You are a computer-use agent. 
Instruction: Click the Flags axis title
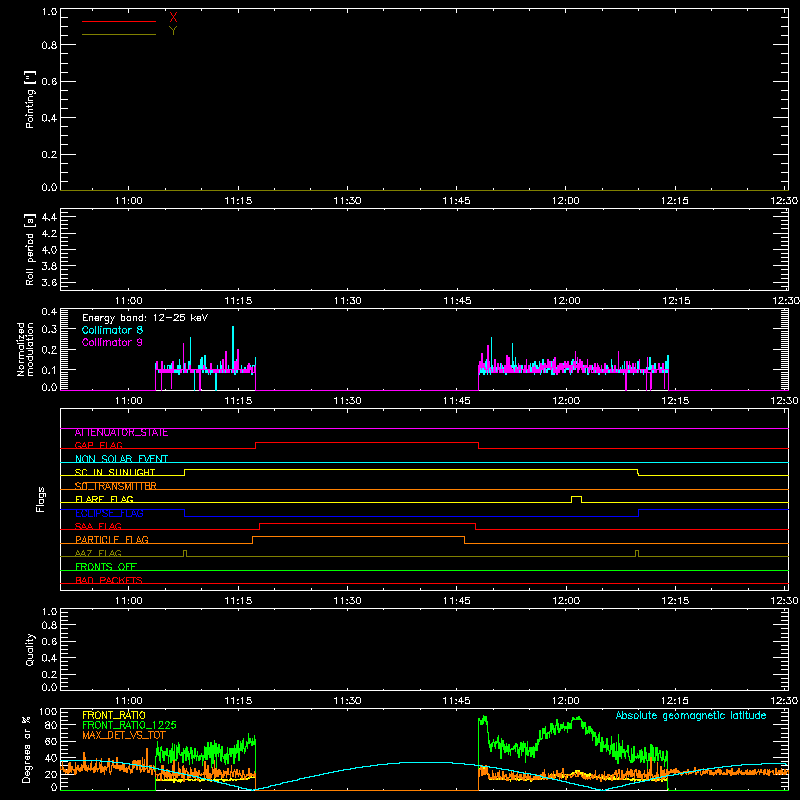pos(41,499)
